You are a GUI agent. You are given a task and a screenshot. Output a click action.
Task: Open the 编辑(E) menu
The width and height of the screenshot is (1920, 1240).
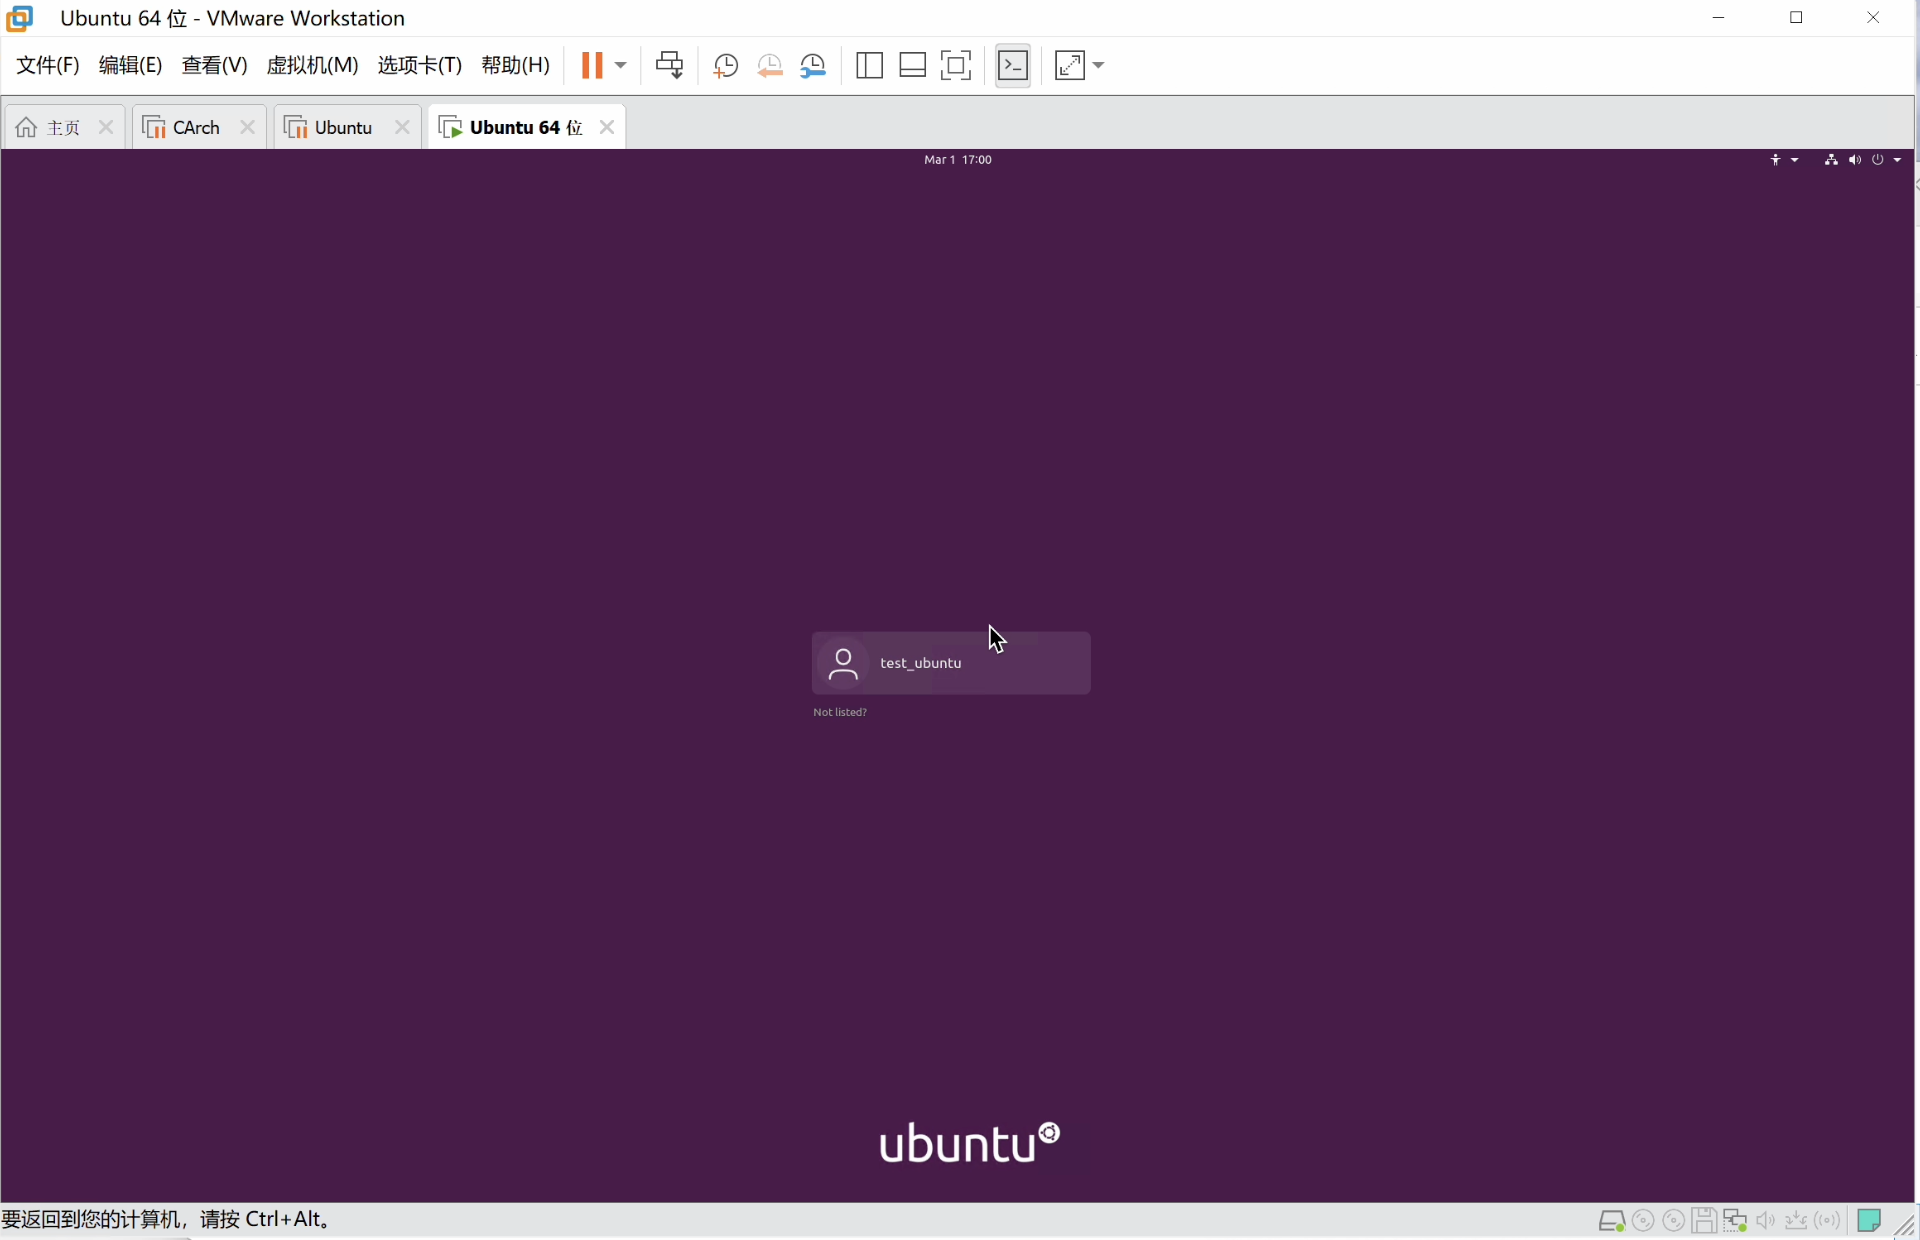point(130,65)
